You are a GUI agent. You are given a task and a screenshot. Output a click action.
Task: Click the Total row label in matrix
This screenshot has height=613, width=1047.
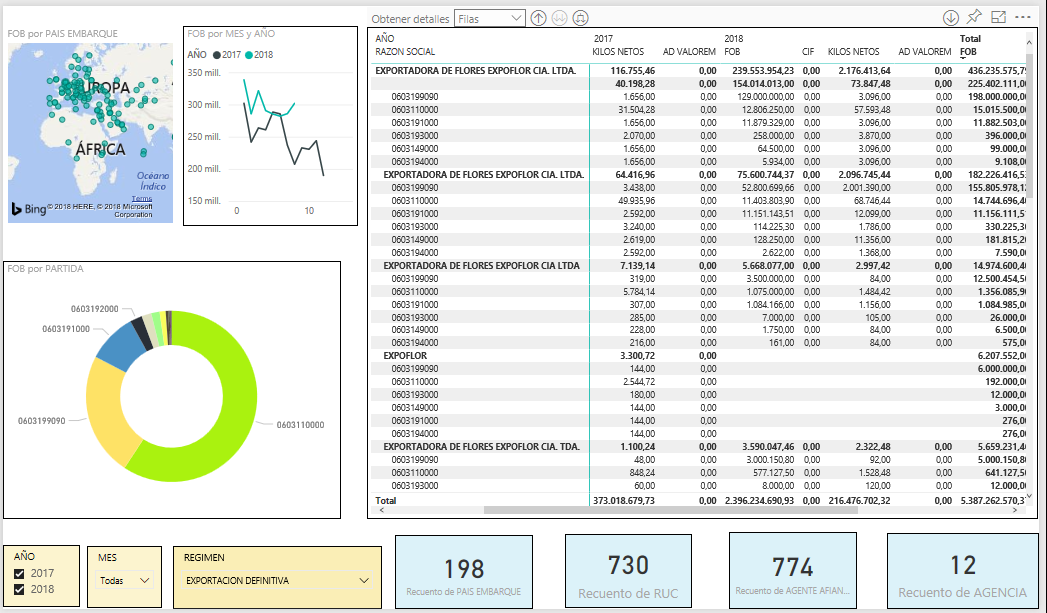(385, 500)
